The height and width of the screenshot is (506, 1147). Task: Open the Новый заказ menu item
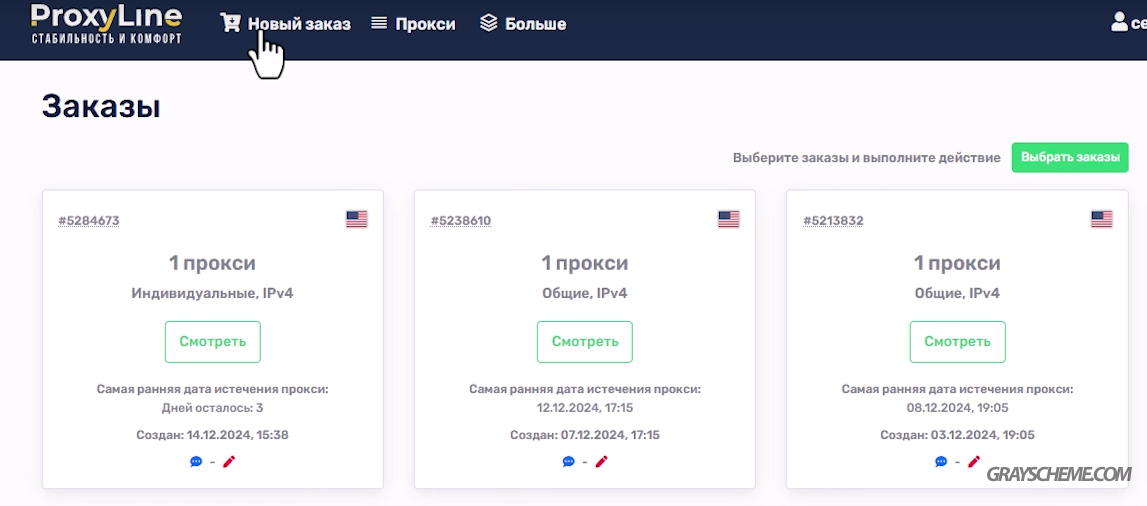(286, 24)
